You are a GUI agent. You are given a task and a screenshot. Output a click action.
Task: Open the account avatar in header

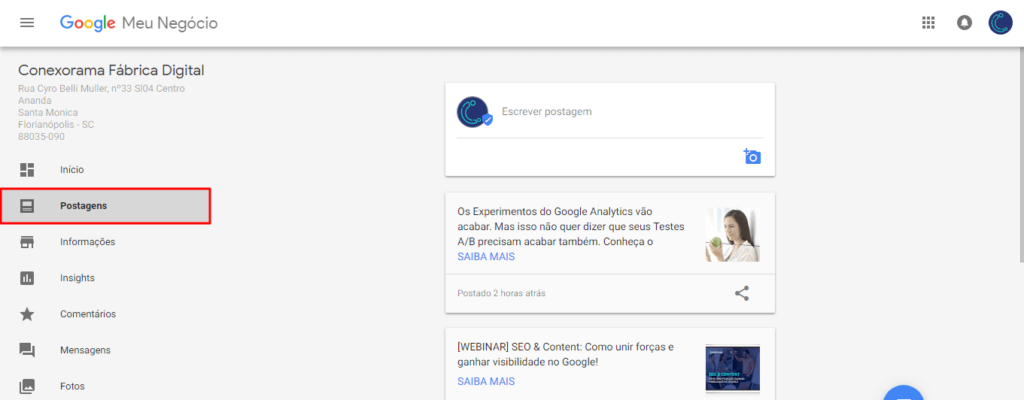(x=1000, y=23)
